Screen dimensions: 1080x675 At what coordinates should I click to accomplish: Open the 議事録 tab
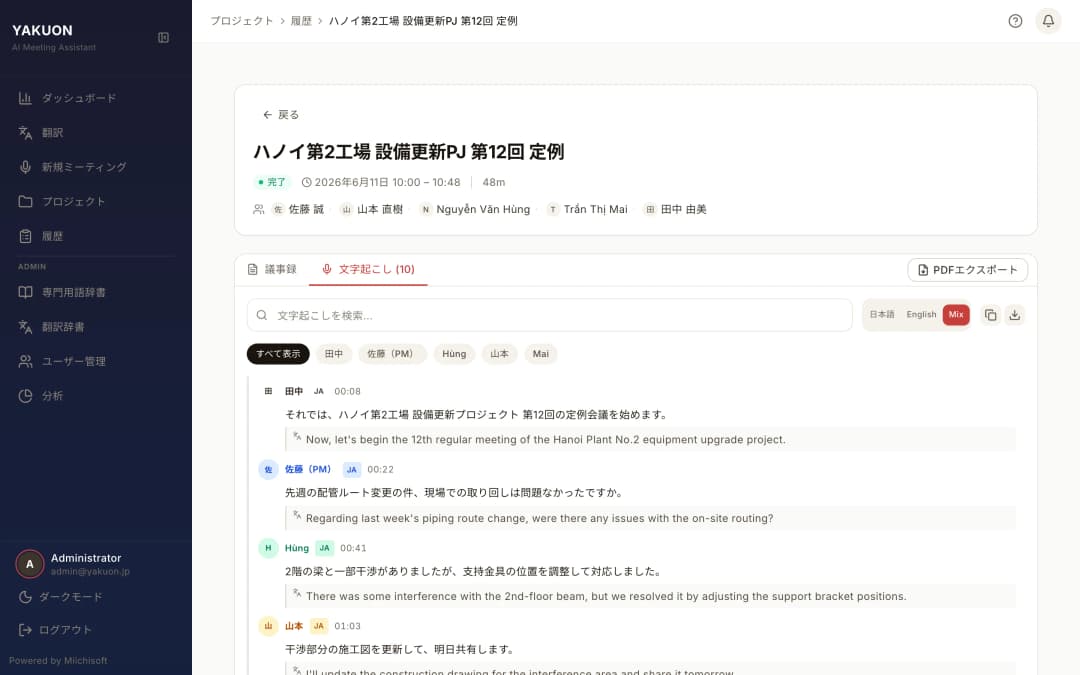272,269
